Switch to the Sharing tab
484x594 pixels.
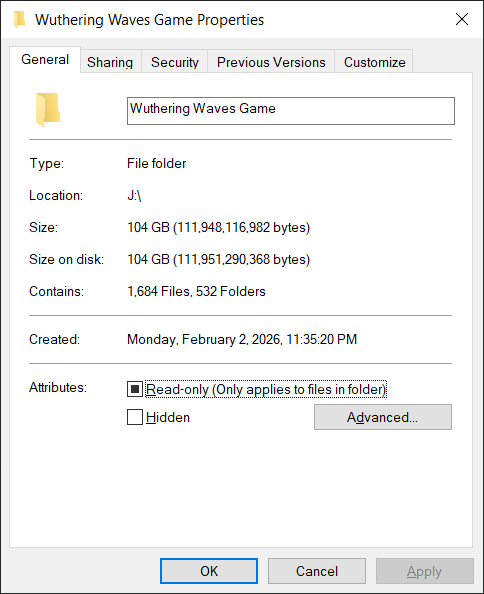coord(110,62)
